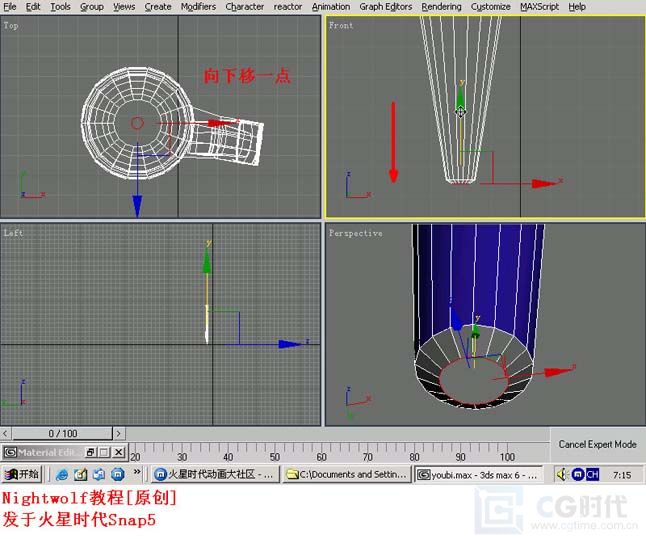The height and width of the screenshot is (539, 646).
Task: Click the Left viewport label
Action: coord(13,233)
